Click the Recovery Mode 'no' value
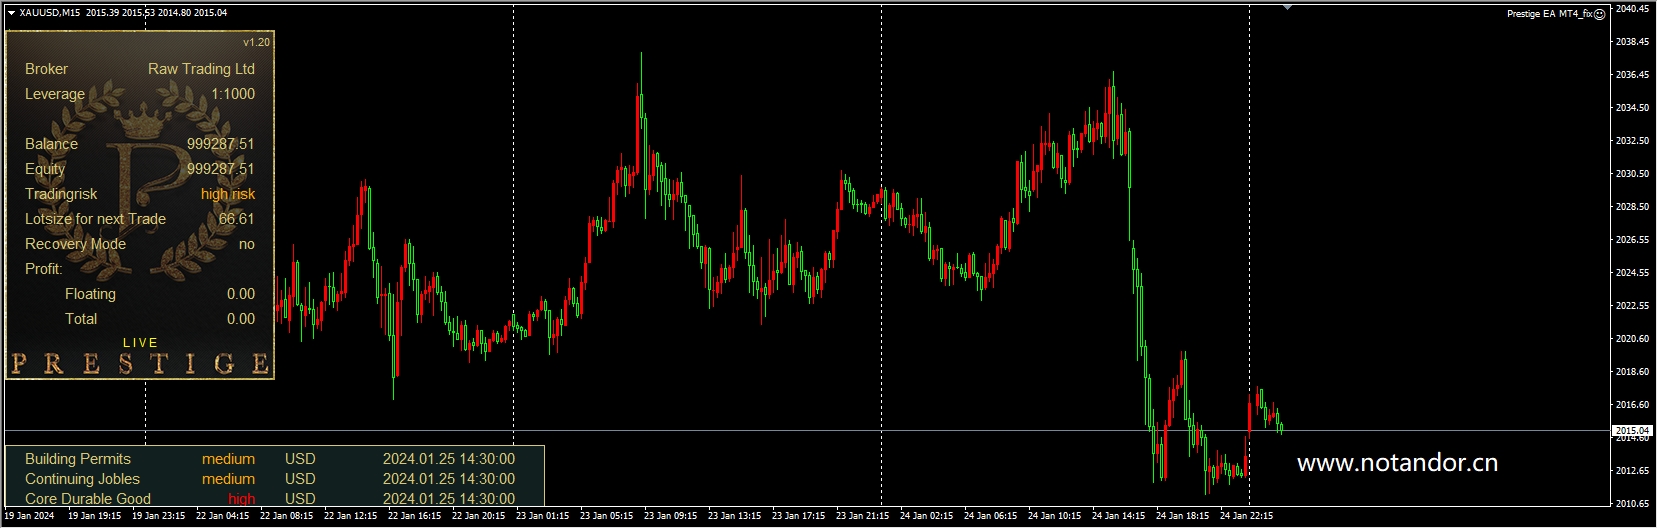1658x529 pixels. point(246,244)
